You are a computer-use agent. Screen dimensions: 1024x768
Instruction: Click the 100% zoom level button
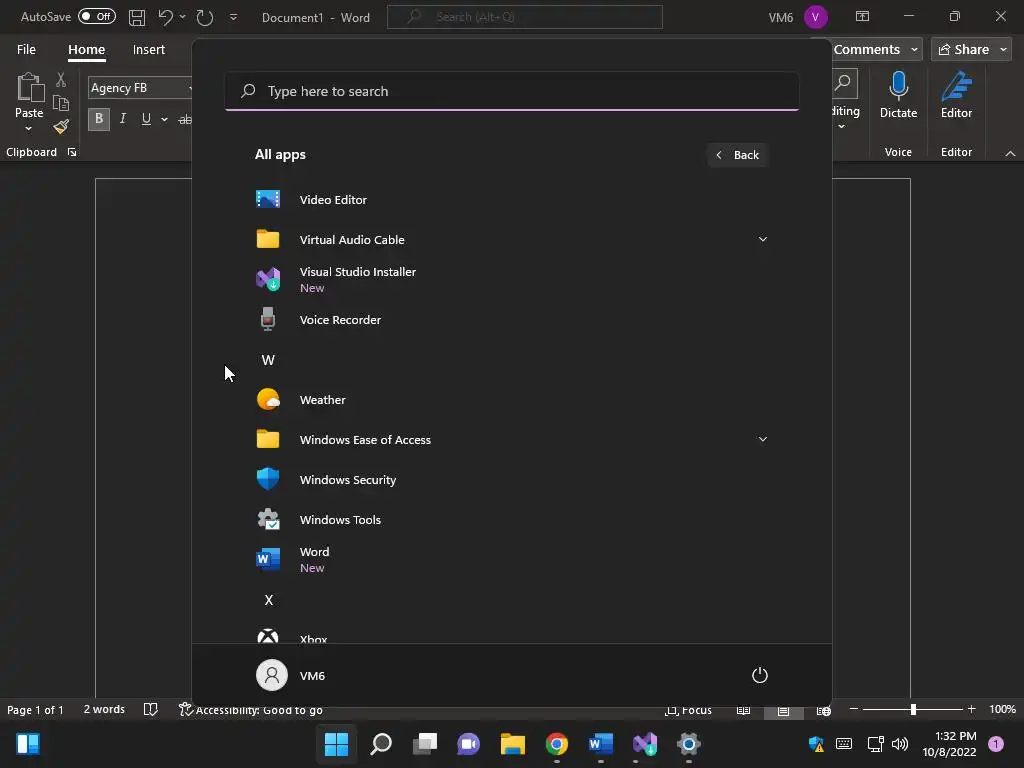tap(1002, 709)
